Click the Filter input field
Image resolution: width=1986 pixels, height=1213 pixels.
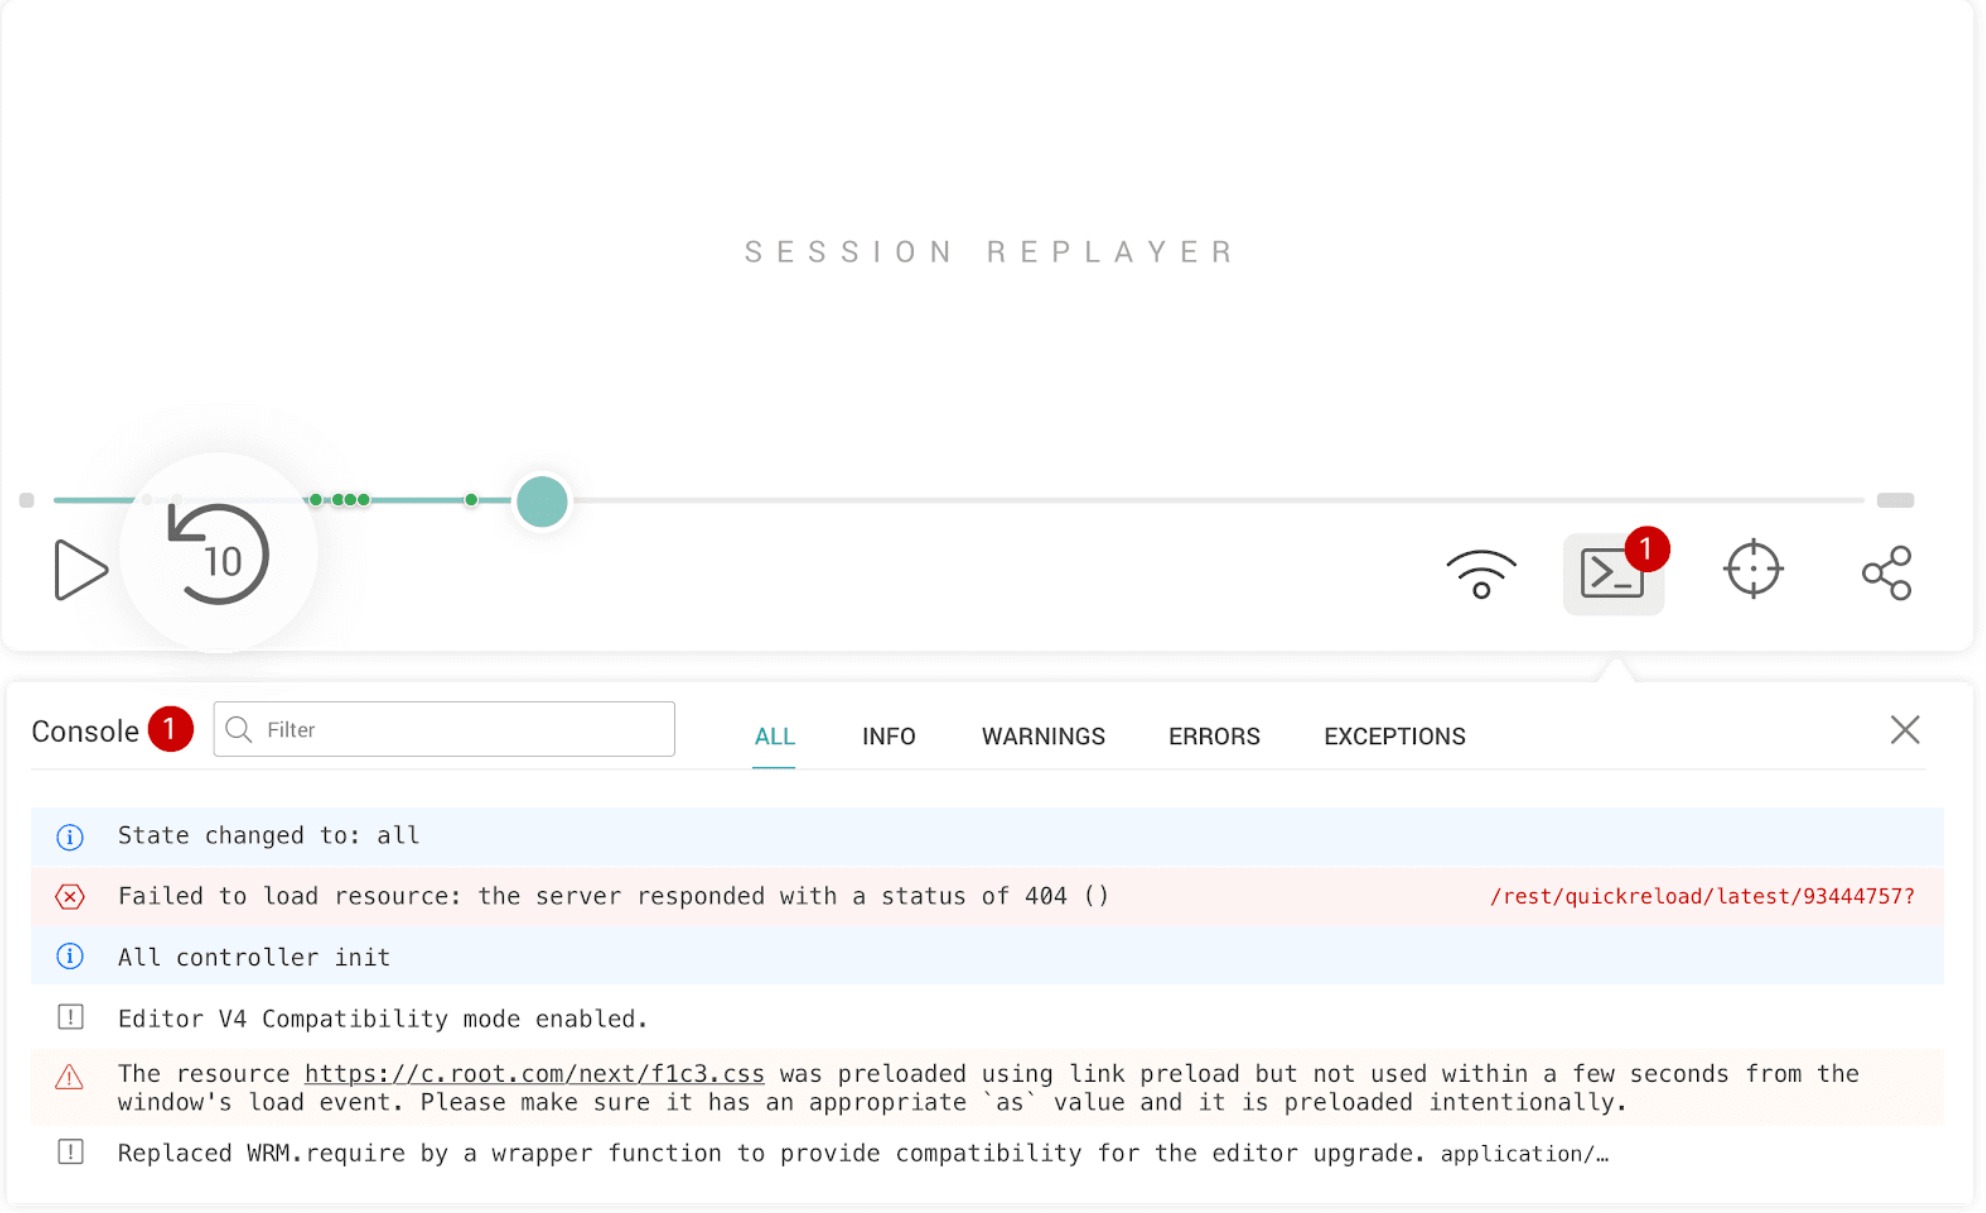pos(445,730)
